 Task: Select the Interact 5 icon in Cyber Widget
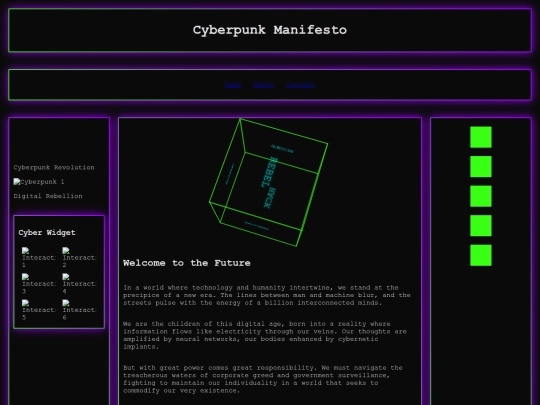[39, 310]
